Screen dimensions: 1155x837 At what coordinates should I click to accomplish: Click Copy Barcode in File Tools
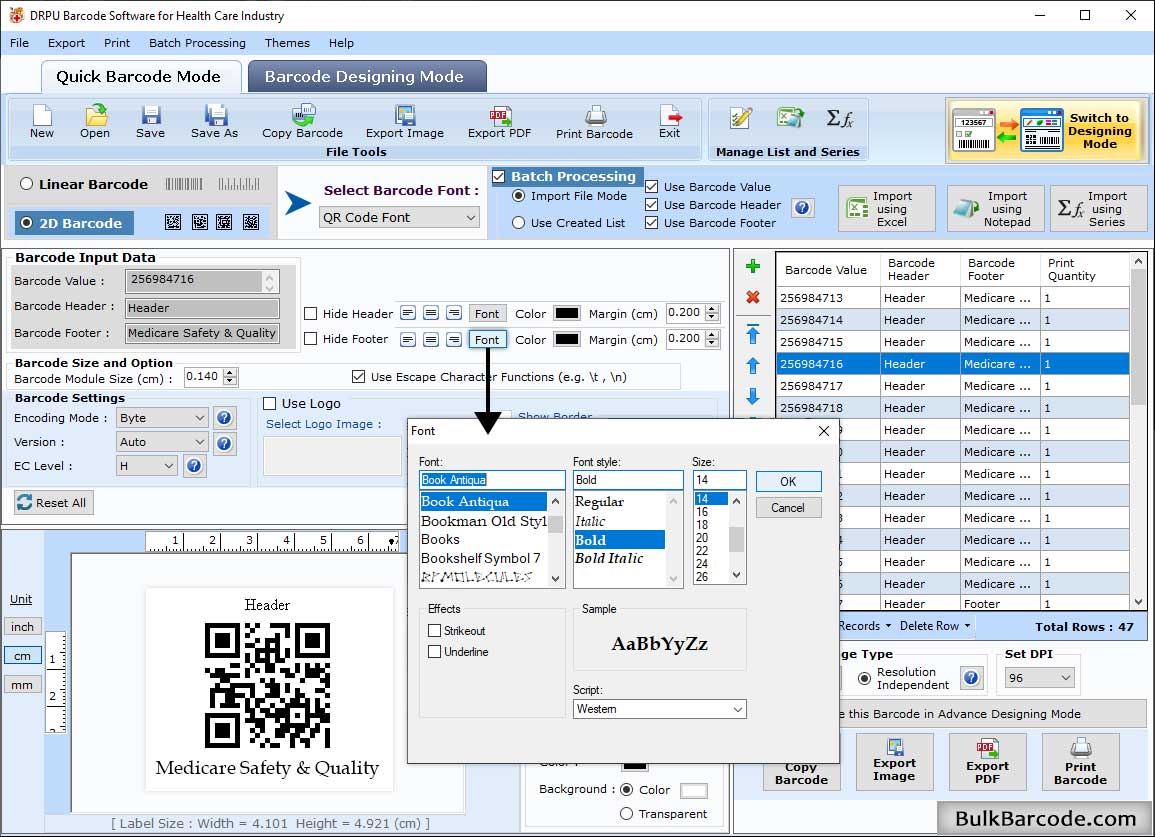tap(302, 121)
